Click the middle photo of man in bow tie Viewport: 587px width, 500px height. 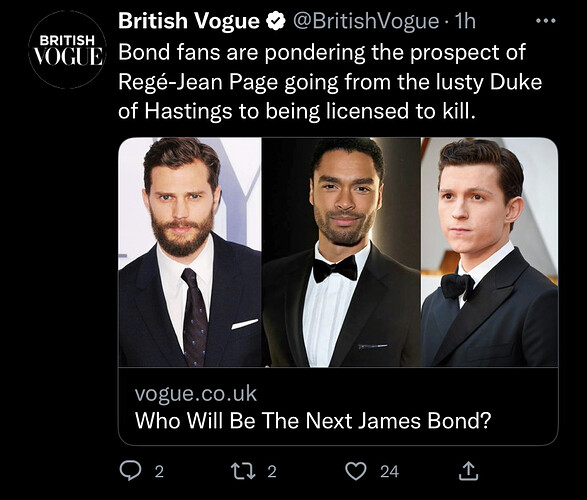coord(341,252)
